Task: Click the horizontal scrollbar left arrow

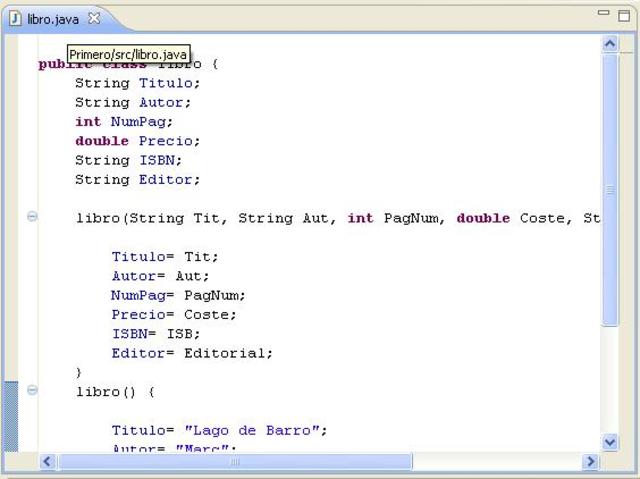Action: [x=47, y=461]
